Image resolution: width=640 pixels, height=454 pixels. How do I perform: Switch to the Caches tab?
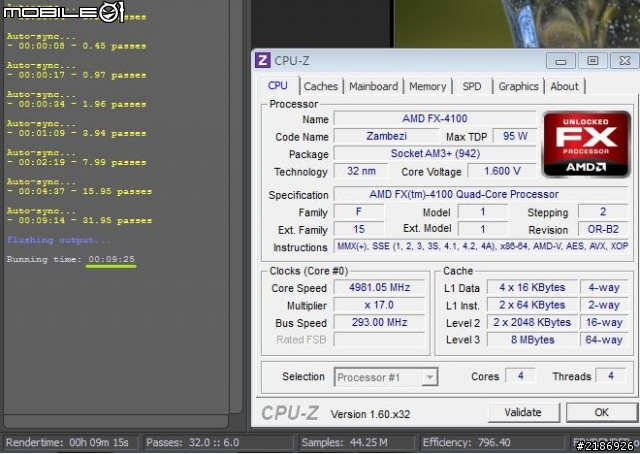pos(321,87)
